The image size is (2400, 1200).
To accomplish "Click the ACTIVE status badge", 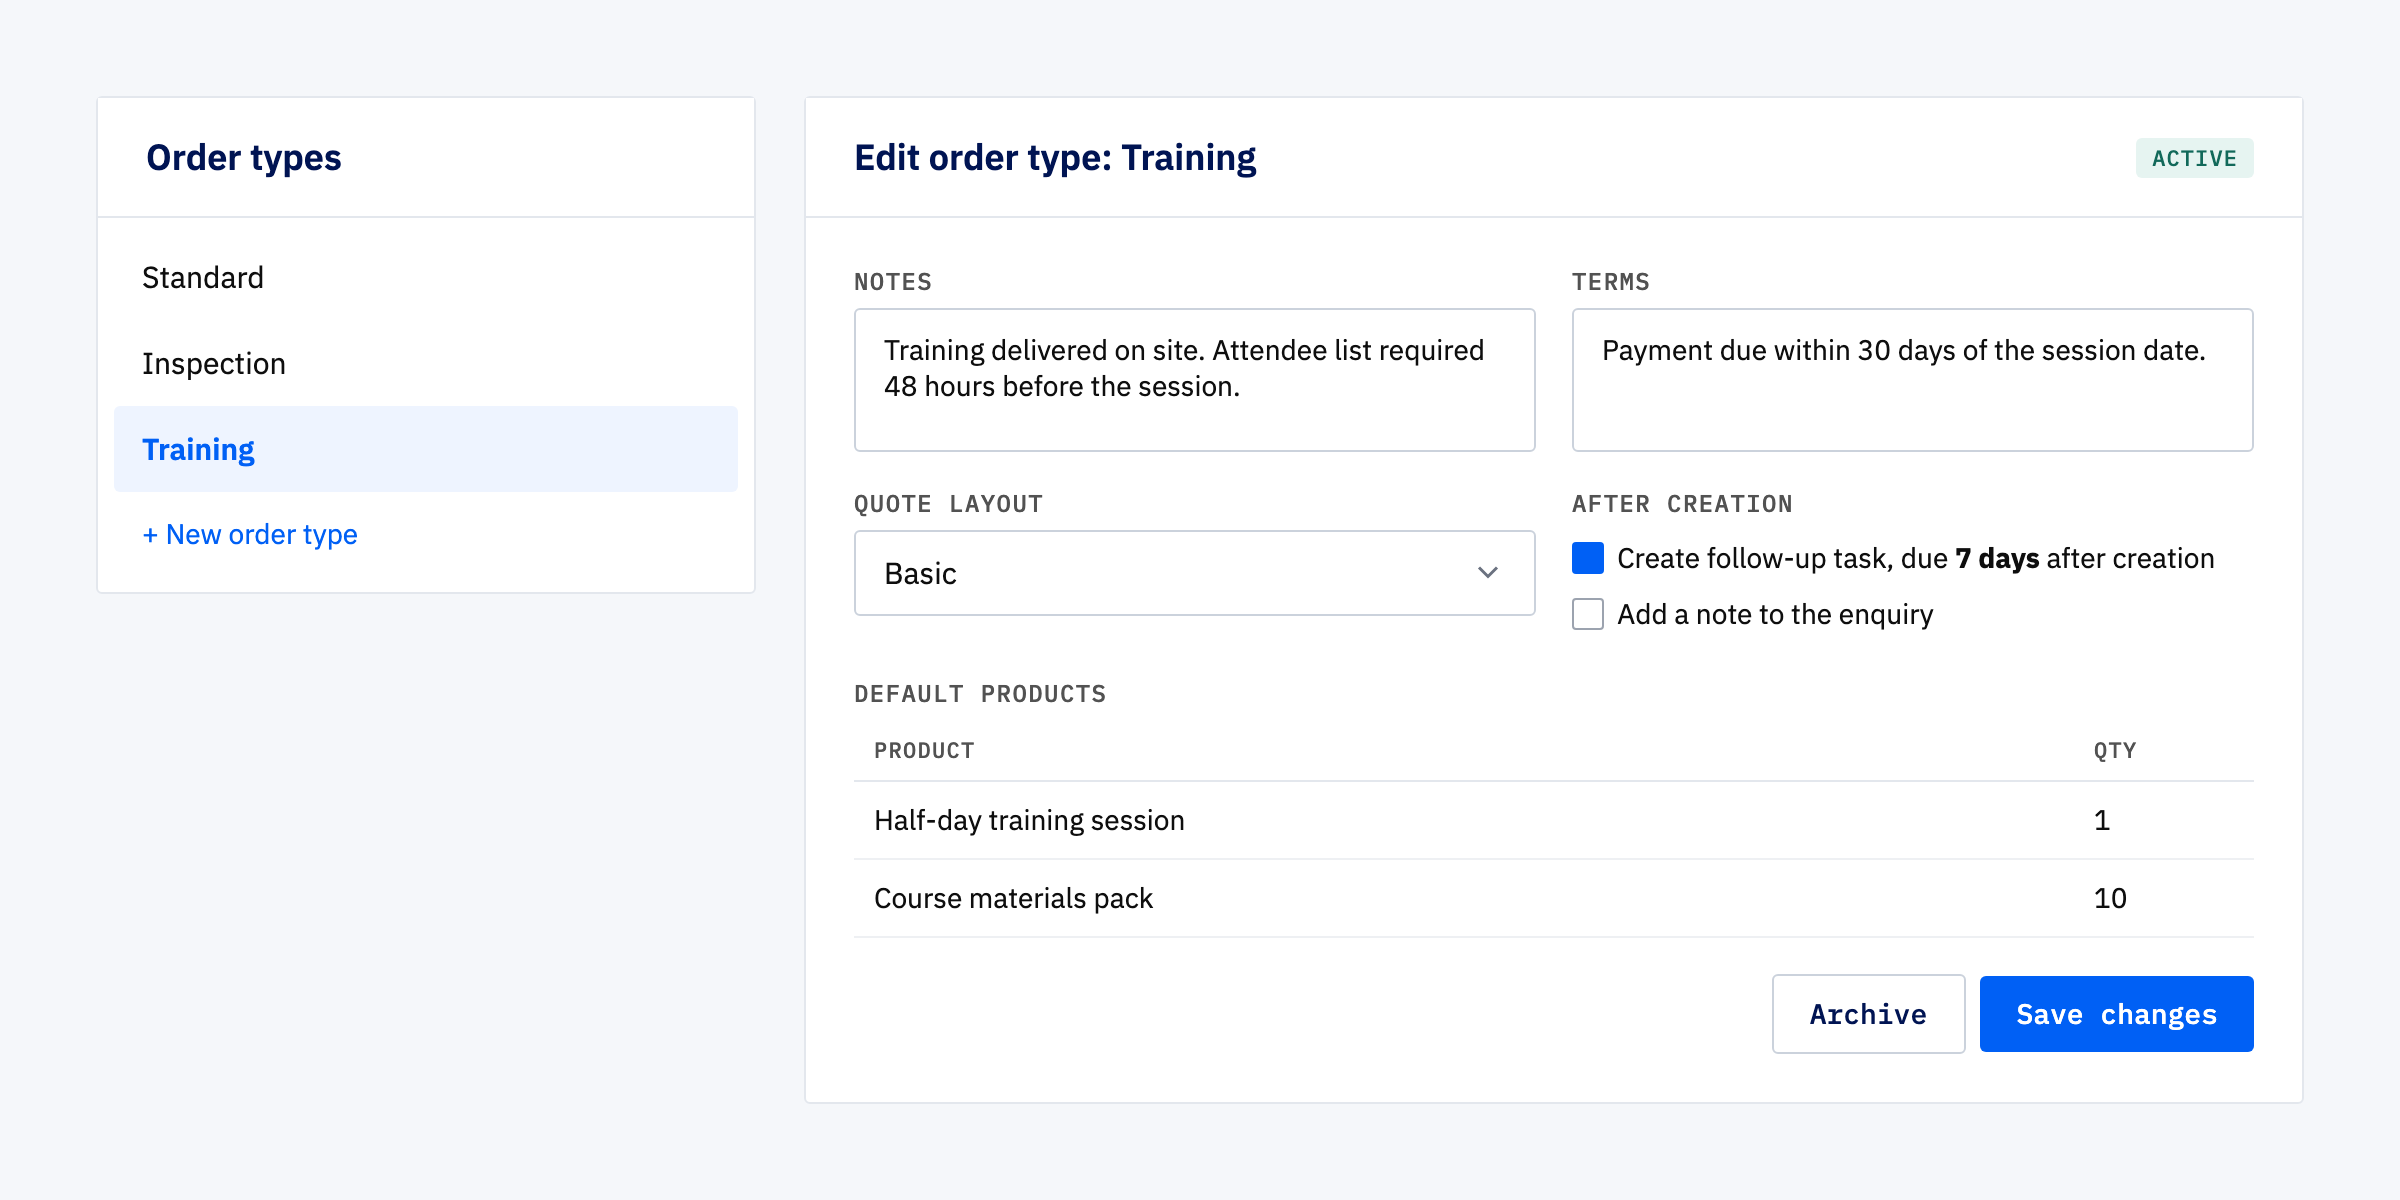I will (x=2194, y=158).
